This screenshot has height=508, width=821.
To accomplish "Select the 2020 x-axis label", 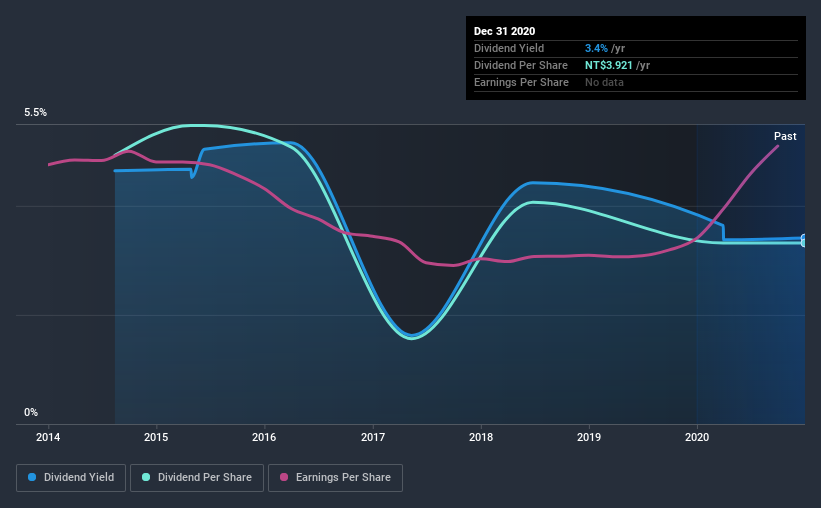I will pos(697,437).
